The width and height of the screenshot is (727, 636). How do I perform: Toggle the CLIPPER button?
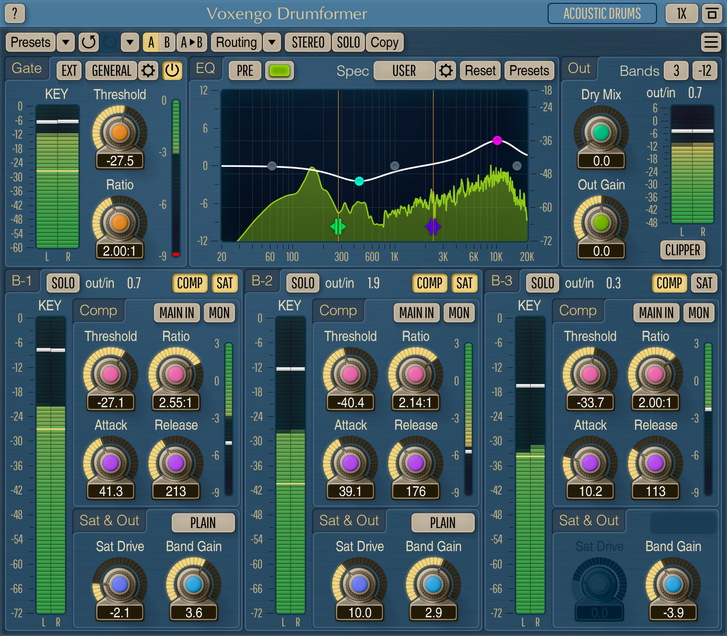[682, 250]
